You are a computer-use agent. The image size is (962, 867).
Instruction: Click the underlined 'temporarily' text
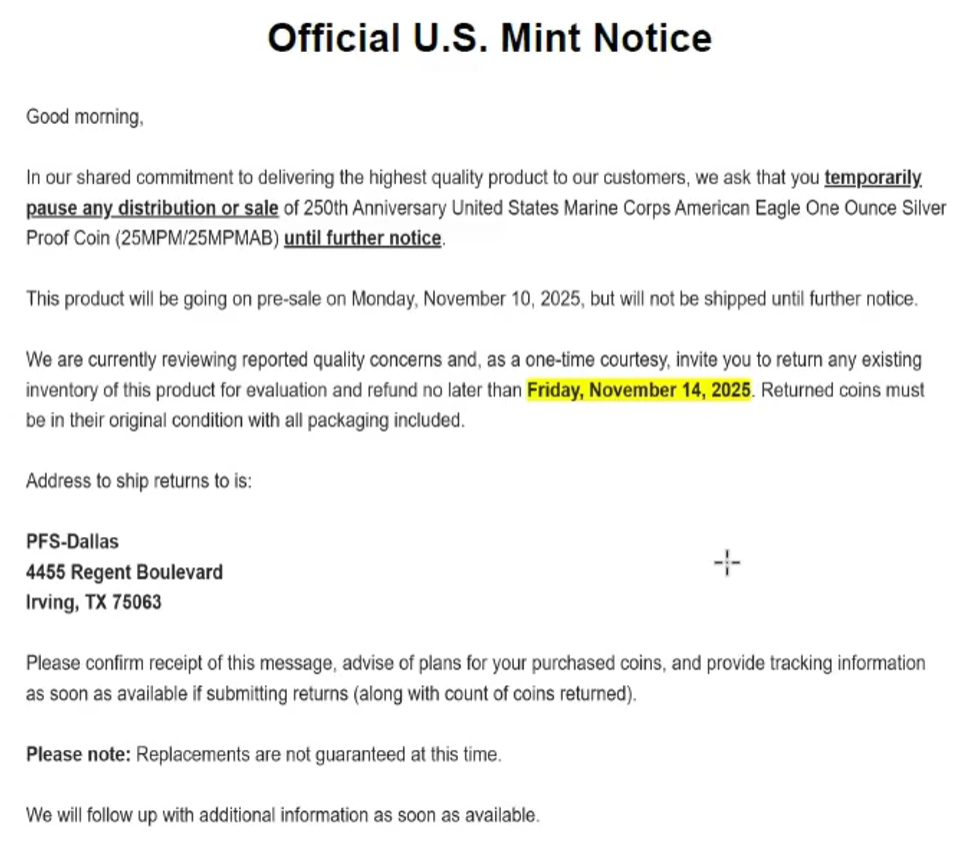coord(873,178)
